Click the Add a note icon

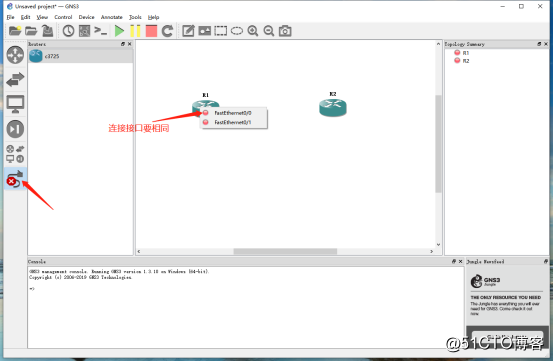pos(188,31)
